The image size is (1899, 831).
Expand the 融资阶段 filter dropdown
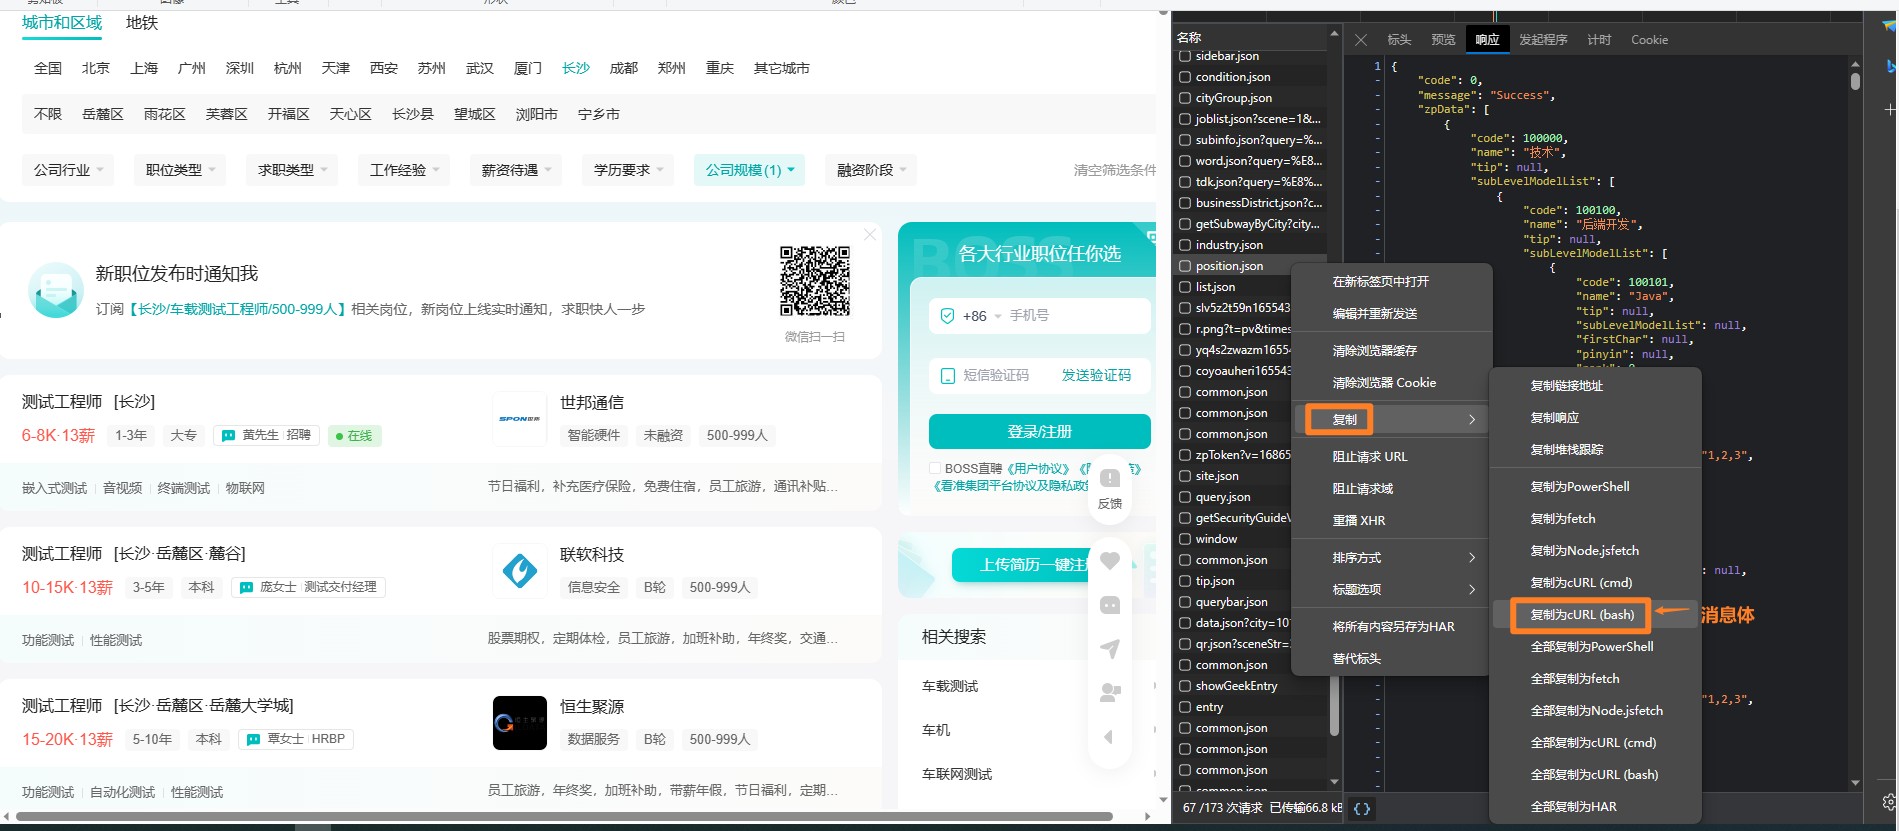tap(871, 170)
